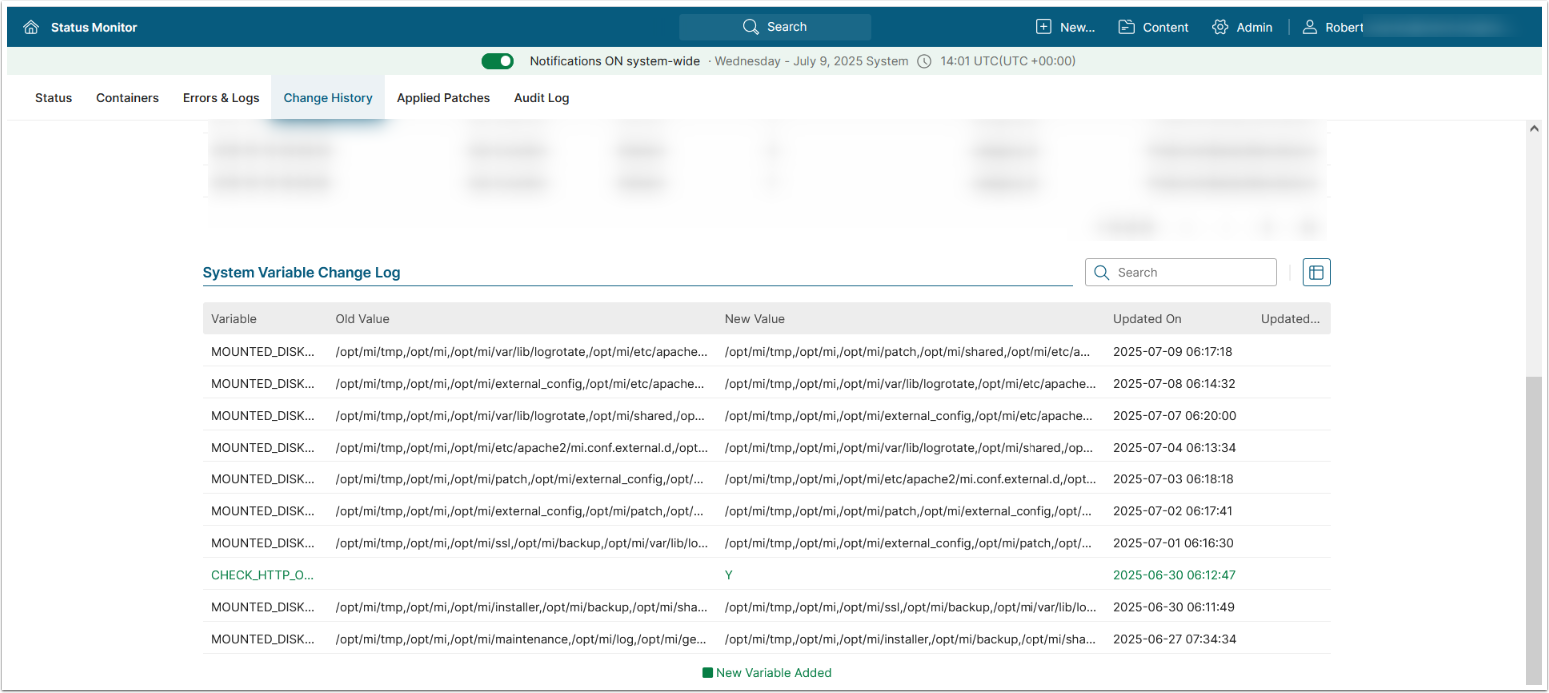1549x693 pixels.
Task: Sort by Updated On column header
Action: 1147,319
